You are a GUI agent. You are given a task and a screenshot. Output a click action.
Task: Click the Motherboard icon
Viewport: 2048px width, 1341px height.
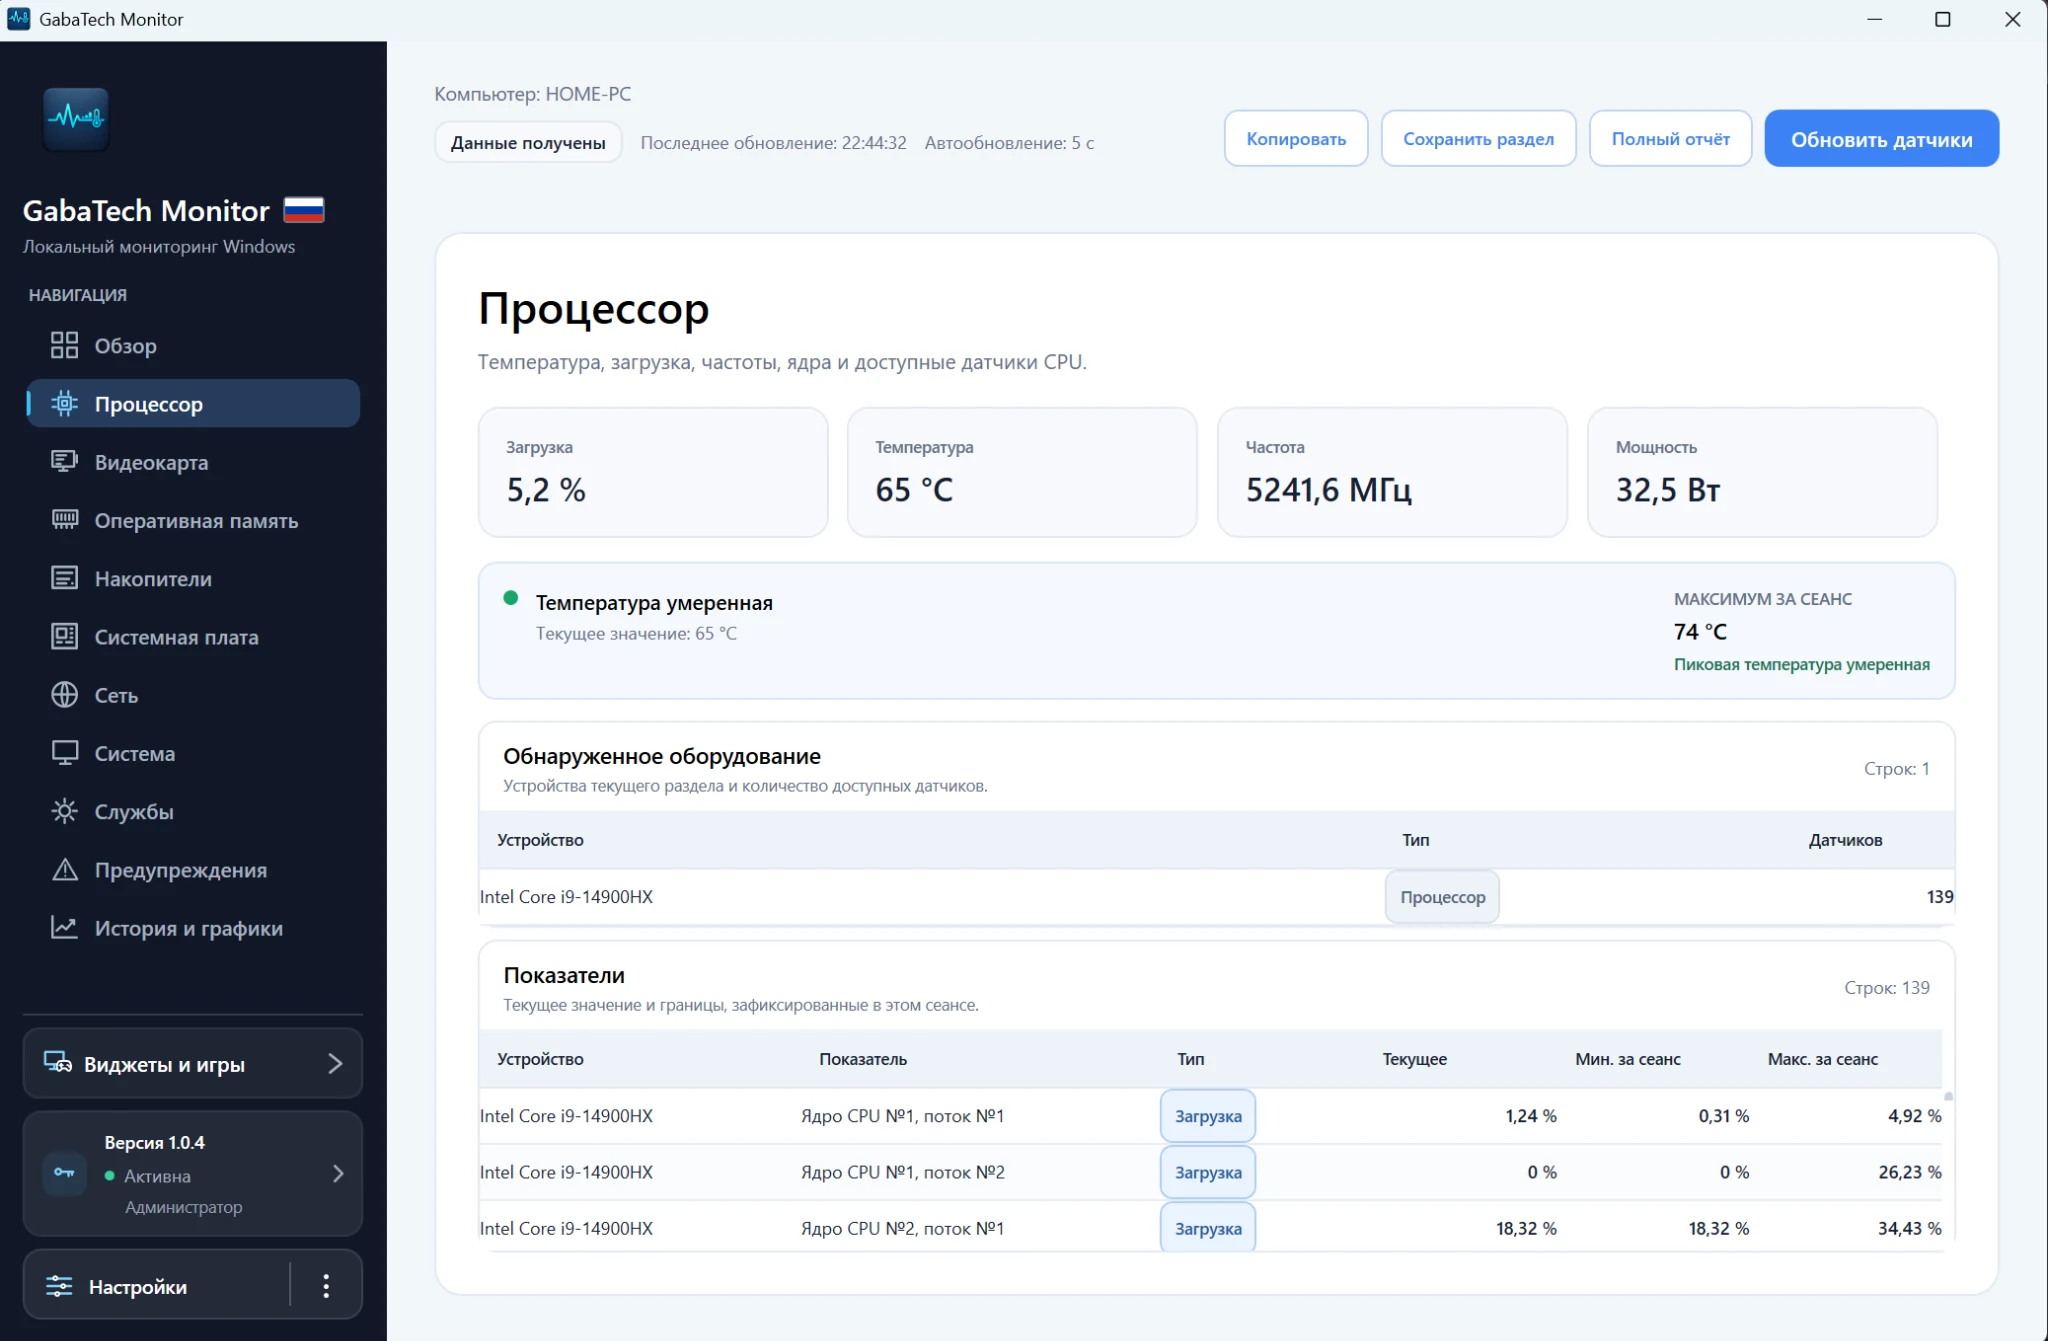pyautogui.click(x=64, y=636)
